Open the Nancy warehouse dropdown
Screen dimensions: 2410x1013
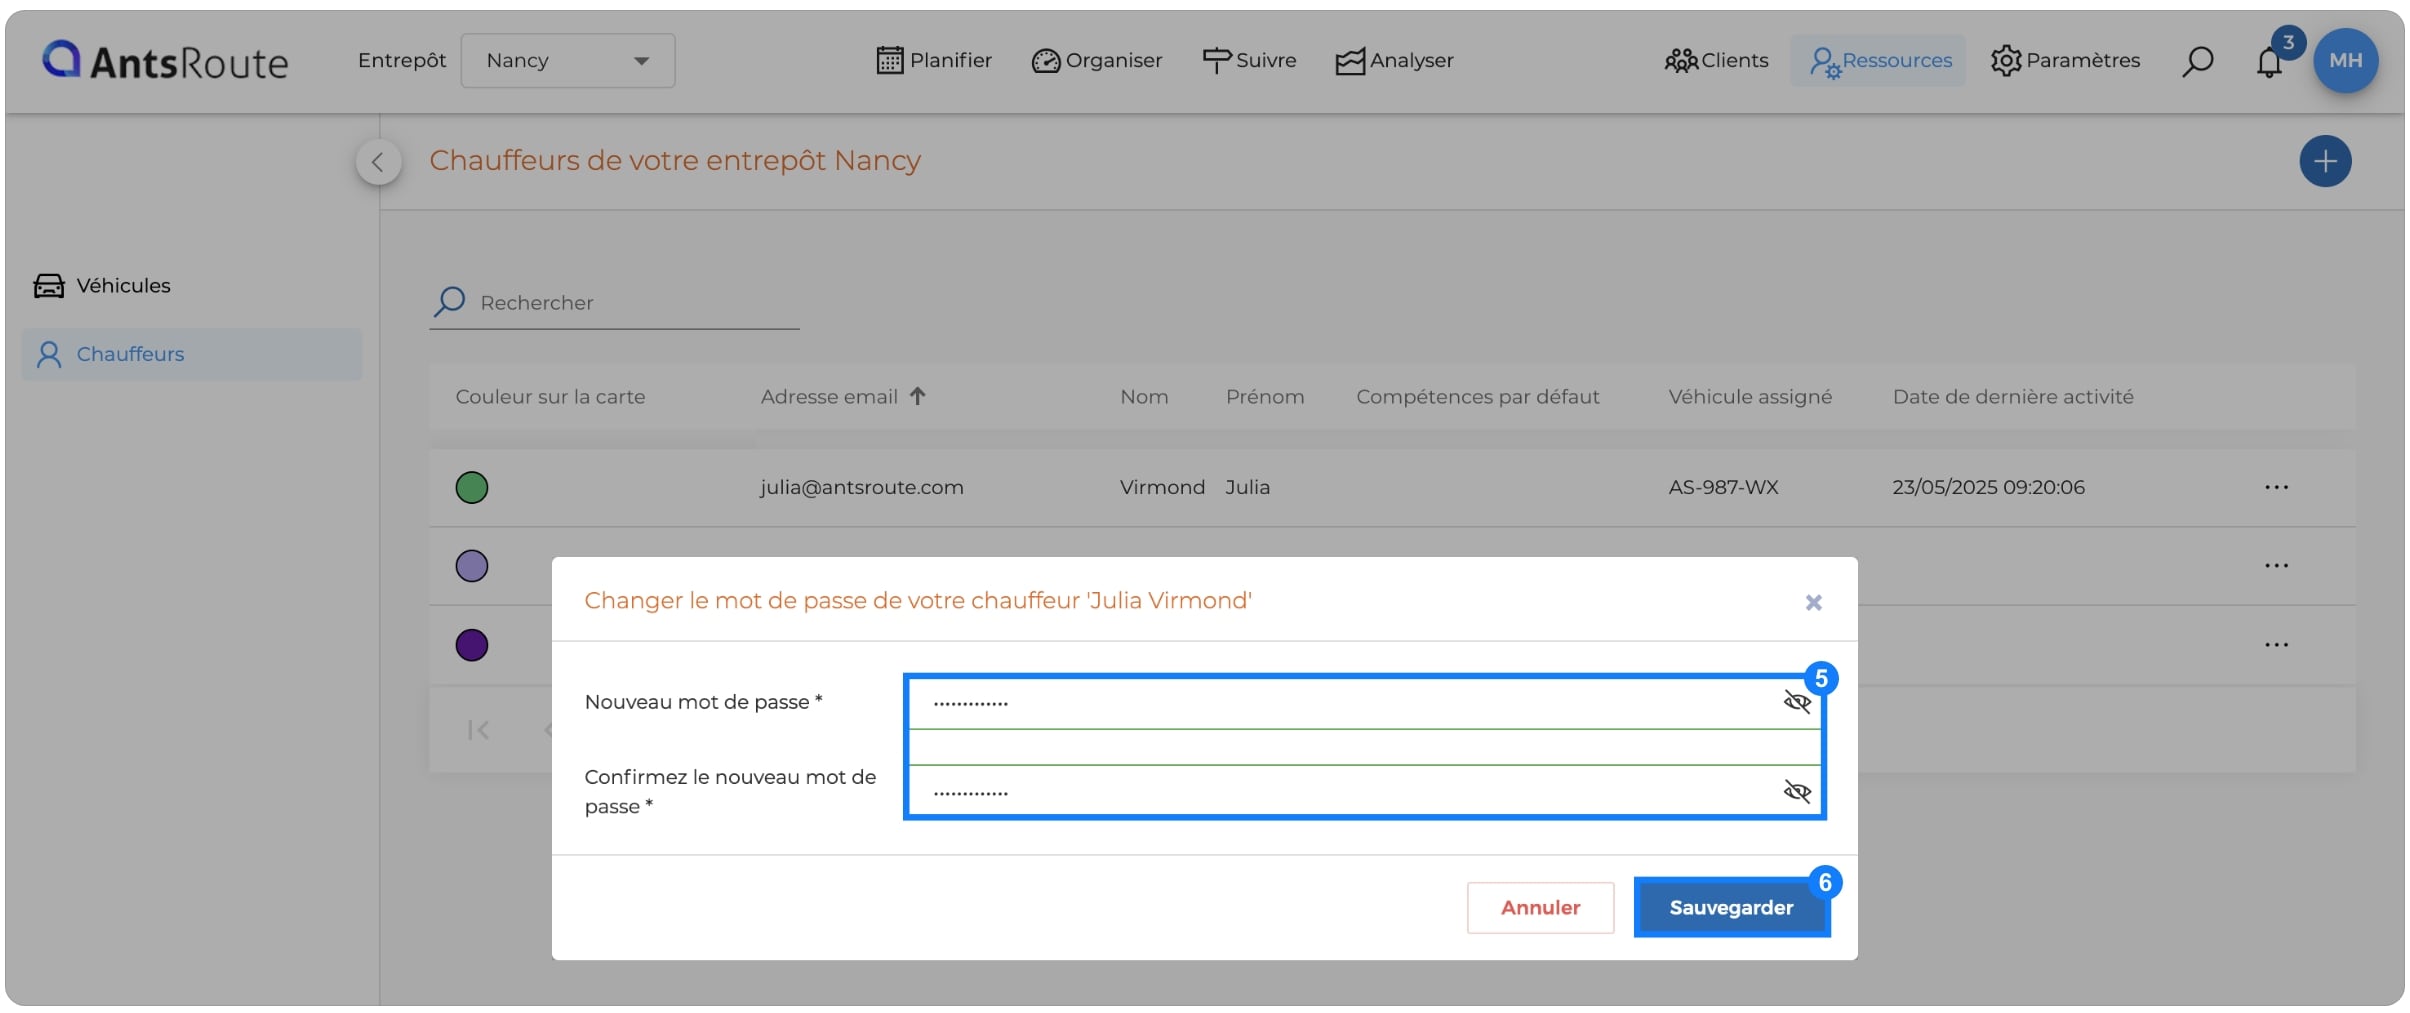point(567,60)
